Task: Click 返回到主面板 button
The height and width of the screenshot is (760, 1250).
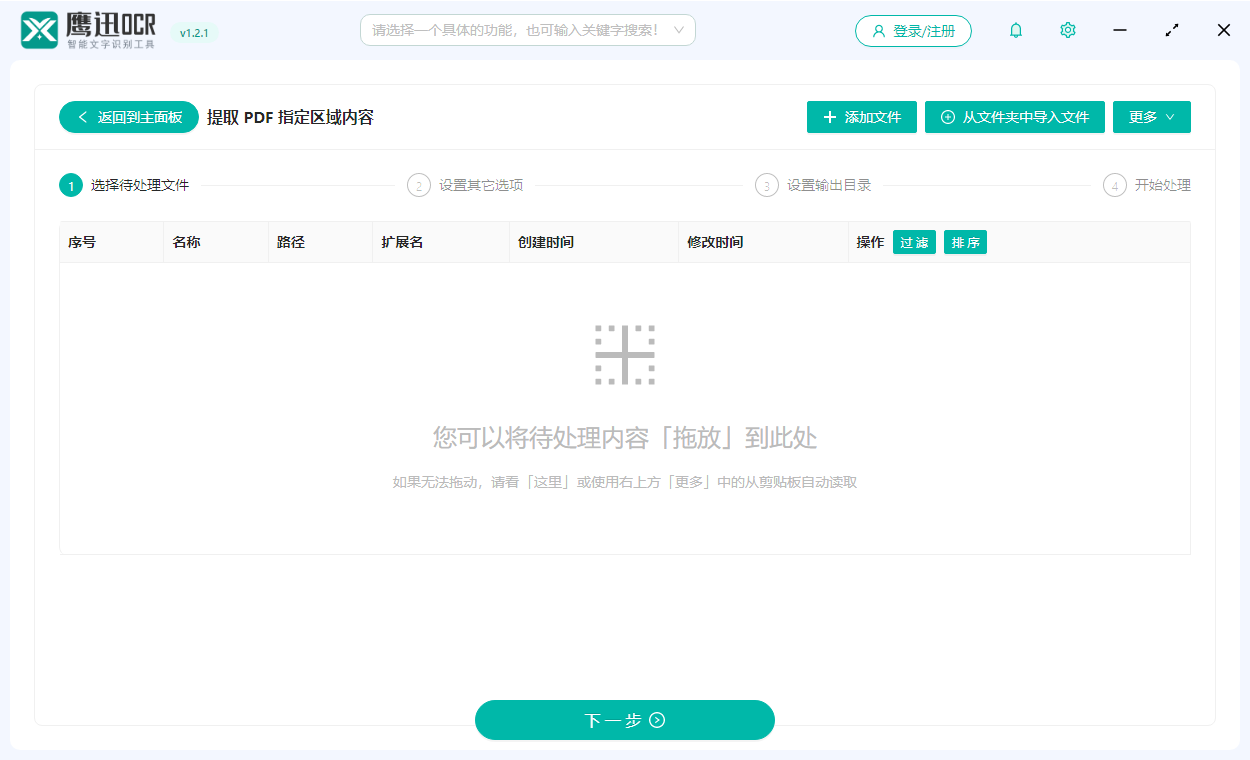Action: [x=129, y=117]
